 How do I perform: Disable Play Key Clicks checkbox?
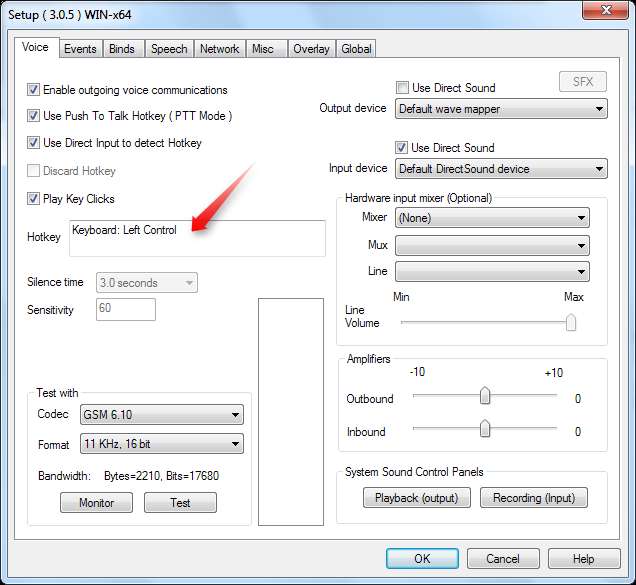pos(33,199)
